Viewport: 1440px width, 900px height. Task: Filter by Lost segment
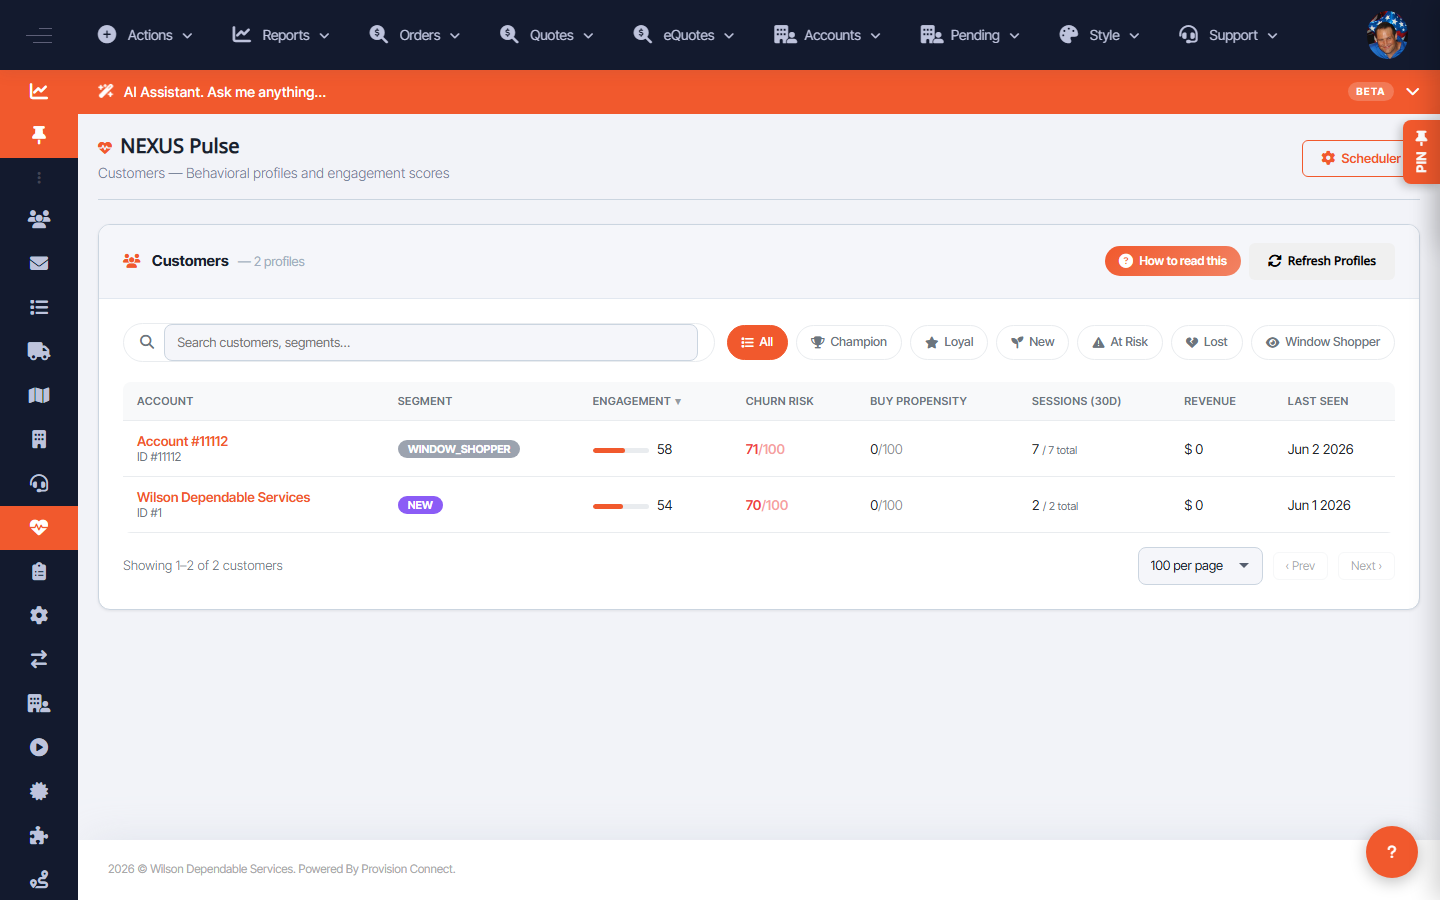coord(1206,342)
